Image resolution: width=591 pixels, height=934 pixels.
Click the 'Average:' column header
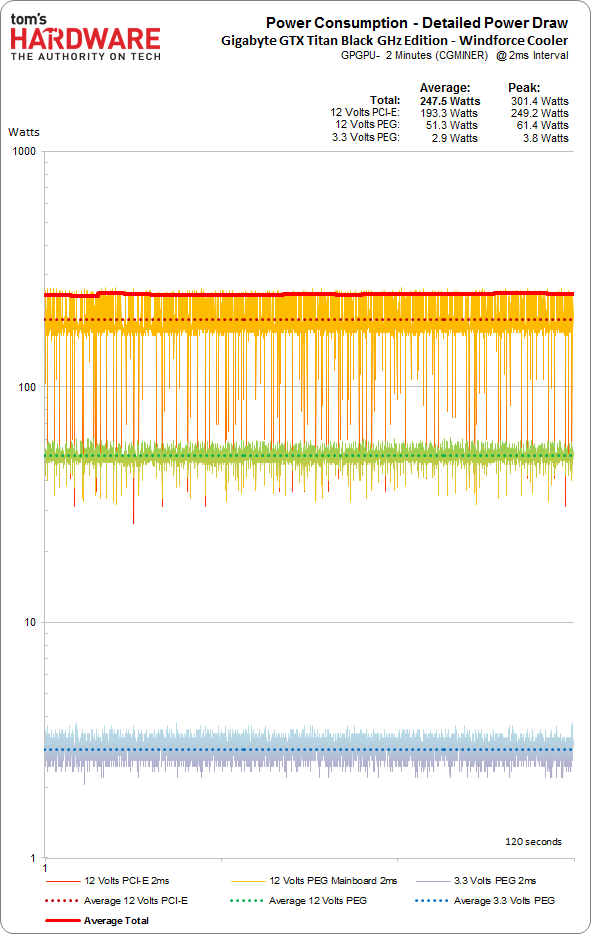tap(445, 88)
